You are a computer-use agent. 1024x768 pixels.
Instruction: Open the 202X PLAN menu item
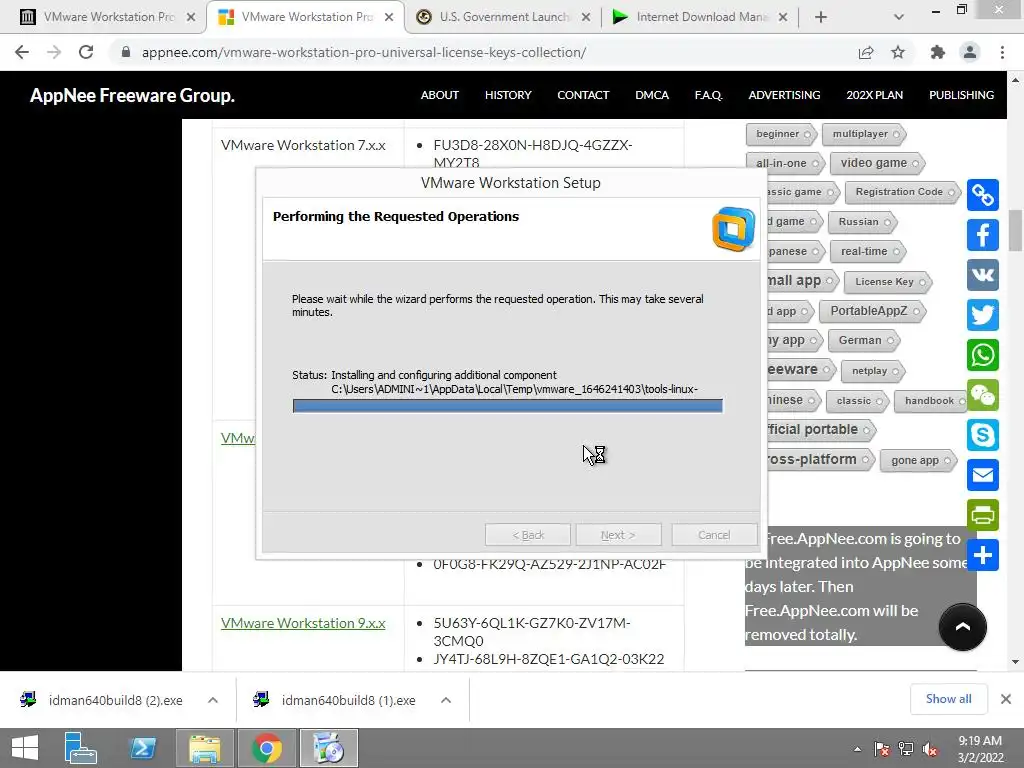point(874,95)
